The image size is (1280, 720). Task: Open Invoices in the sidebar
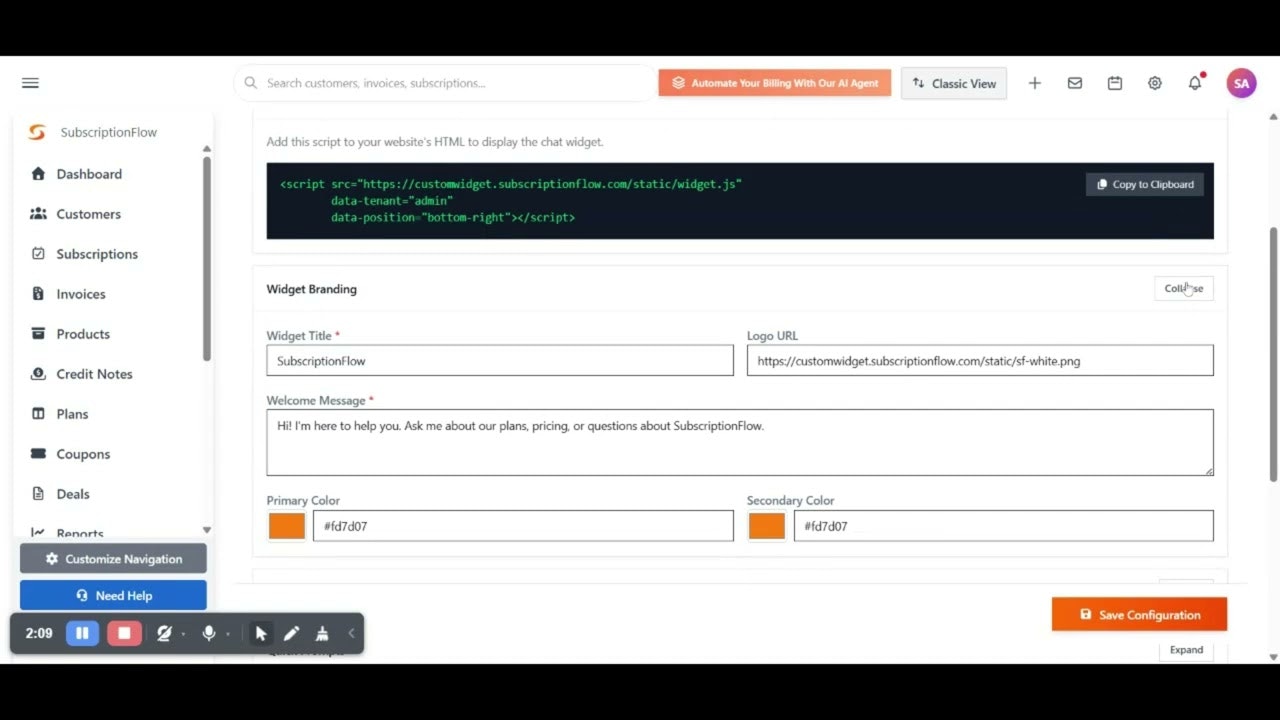81,294
